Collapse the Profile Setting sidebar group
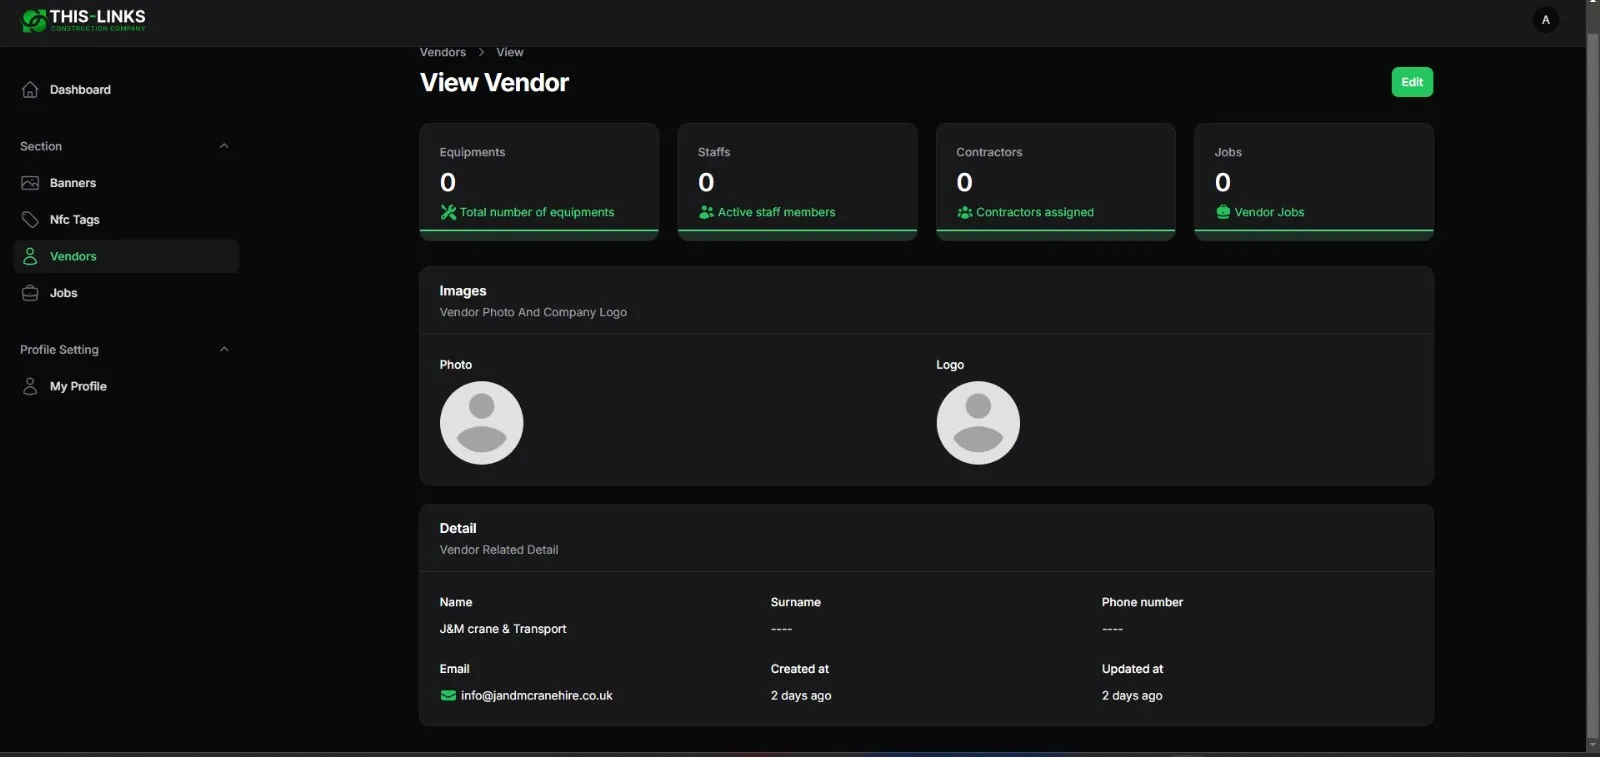This screenshot has width=1600, height=757. [x=224, y=349]
